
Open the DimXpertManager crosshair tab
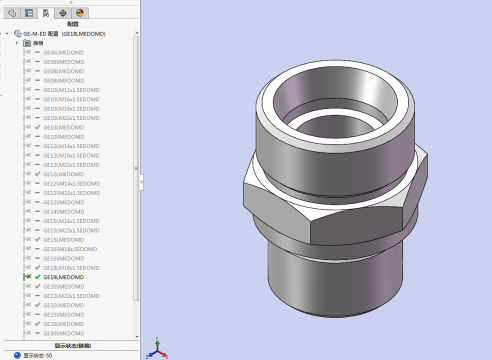pos(63,13)
